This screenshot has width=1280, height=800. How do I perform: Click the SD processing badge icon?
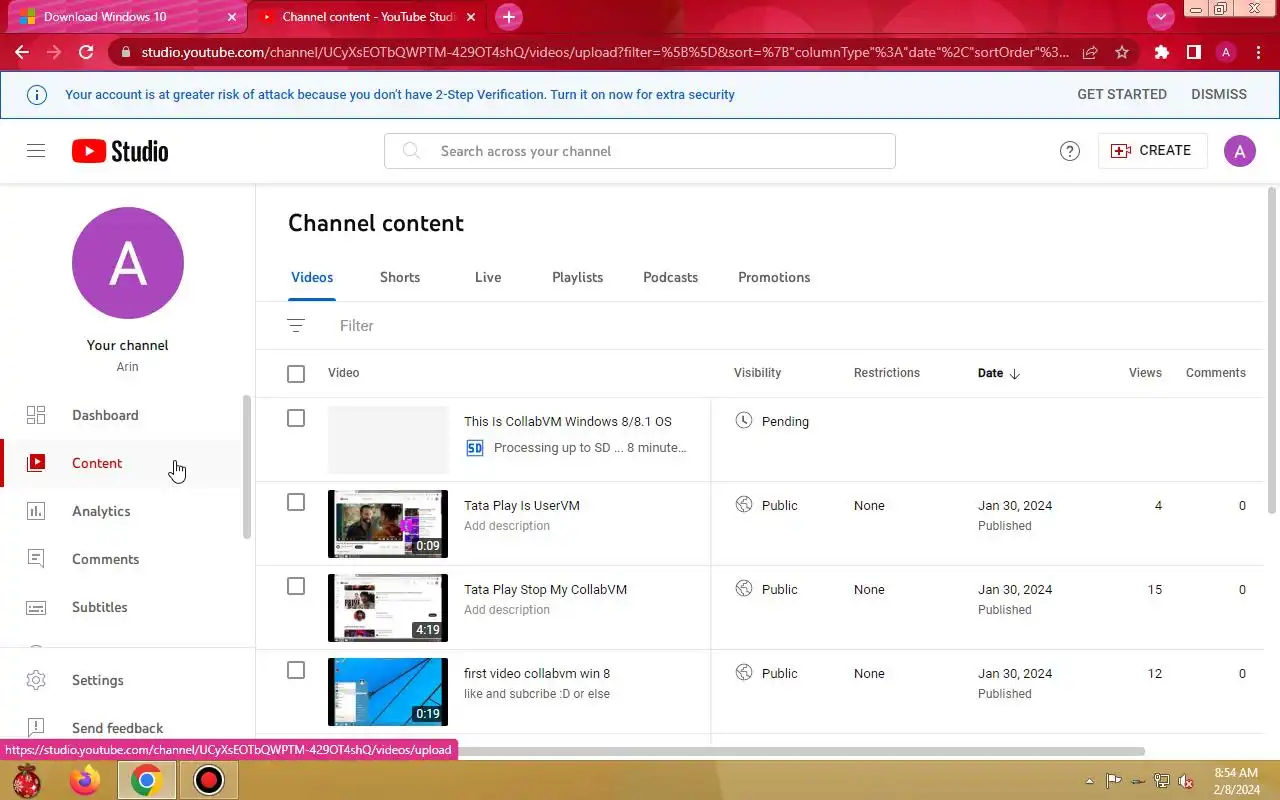pyautogui.click(x=475, y=448)
